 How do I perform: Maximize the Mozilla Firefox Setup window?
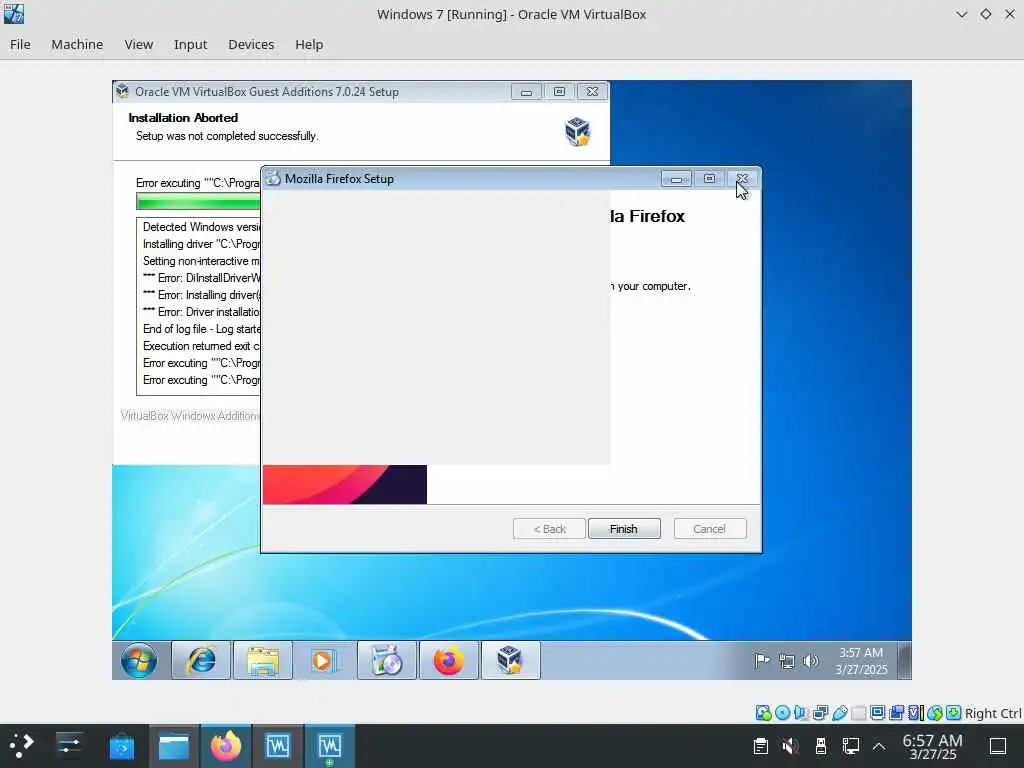point(709,178)
